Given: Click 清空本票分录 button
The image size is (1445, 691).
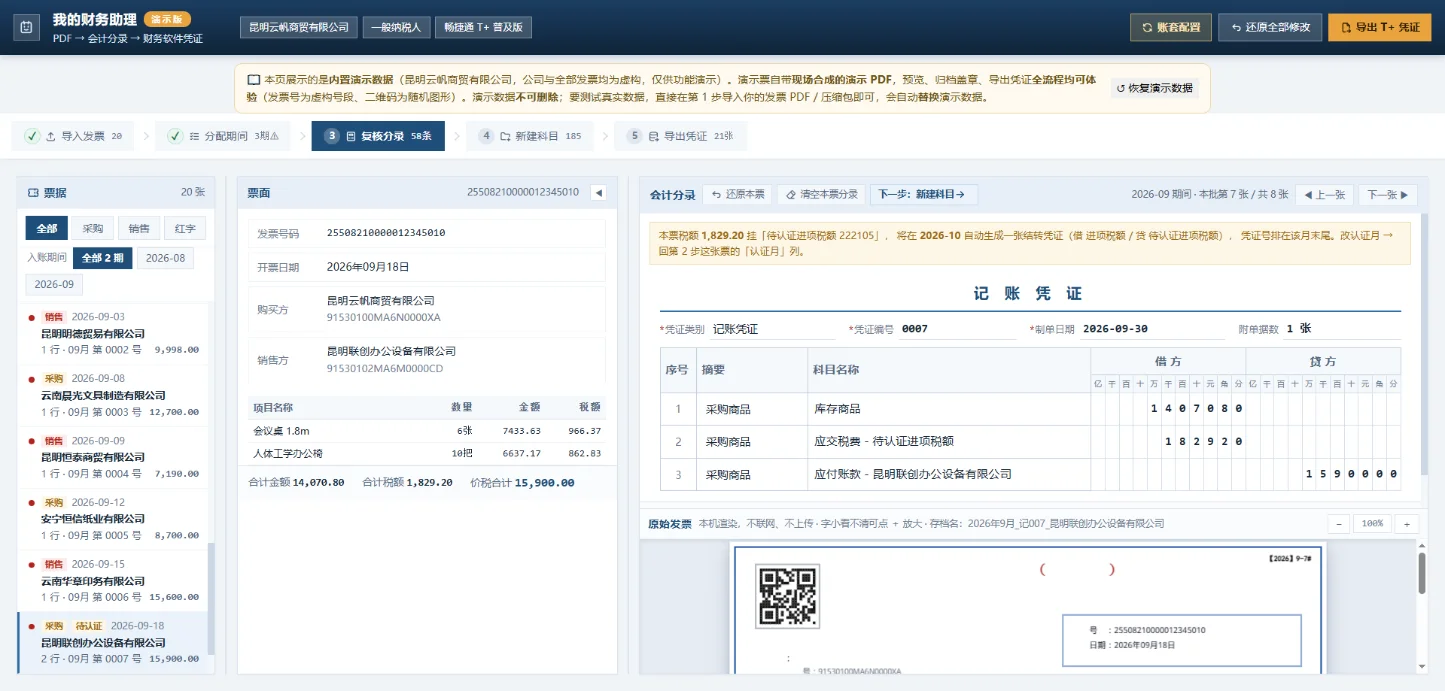Looking at the screenshot, I should (x=821, y=194).
